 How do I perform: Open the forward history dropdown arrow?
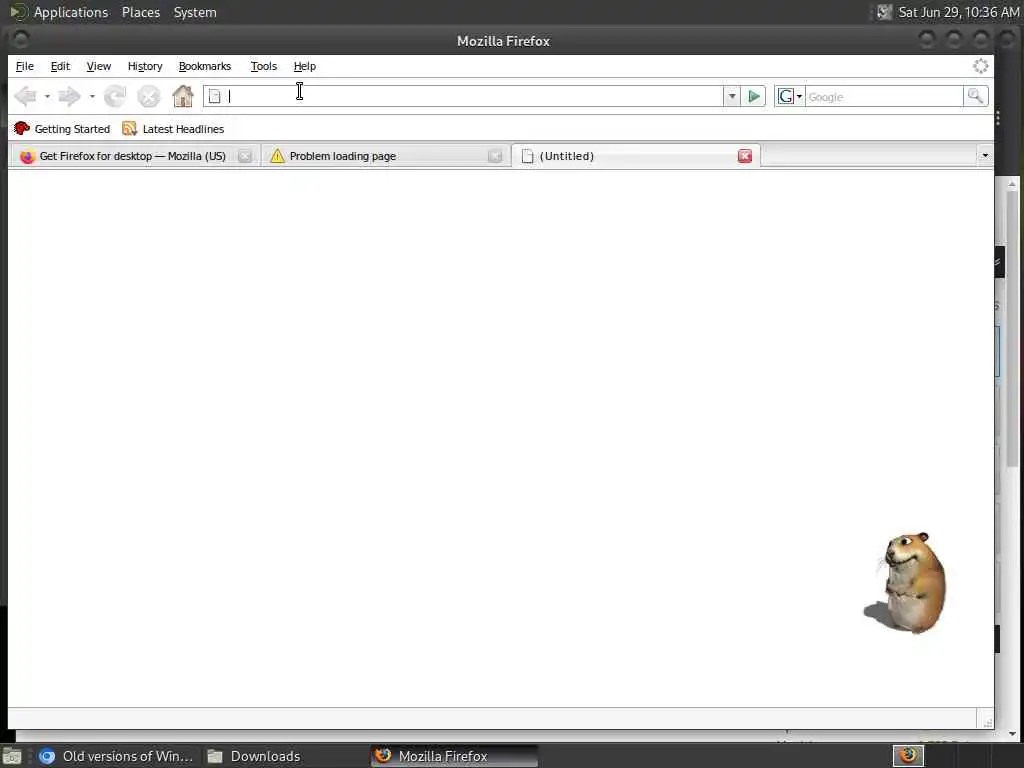click(x=92, y=97)
